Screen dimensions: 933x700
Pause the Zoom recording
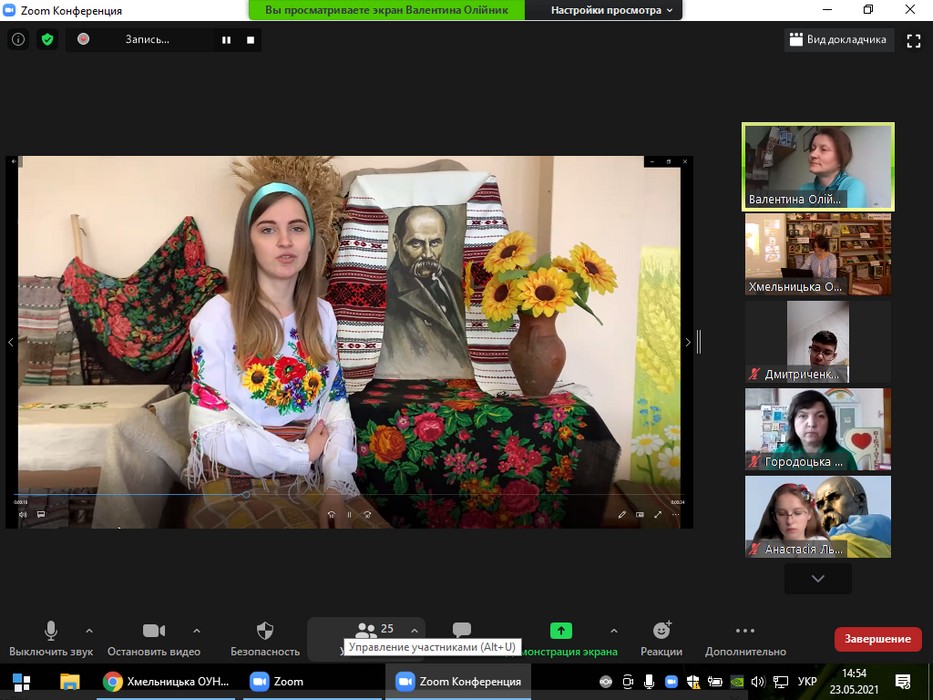(x=226, y=40)
